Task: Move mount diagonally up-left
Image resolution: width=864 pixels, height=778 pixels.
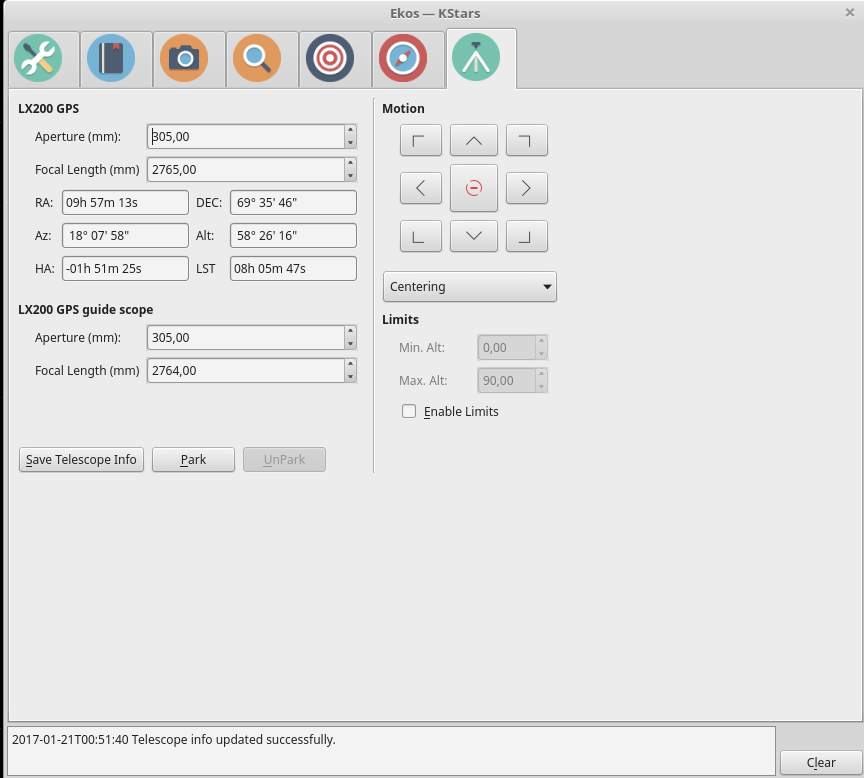Action: coord(421,141)
